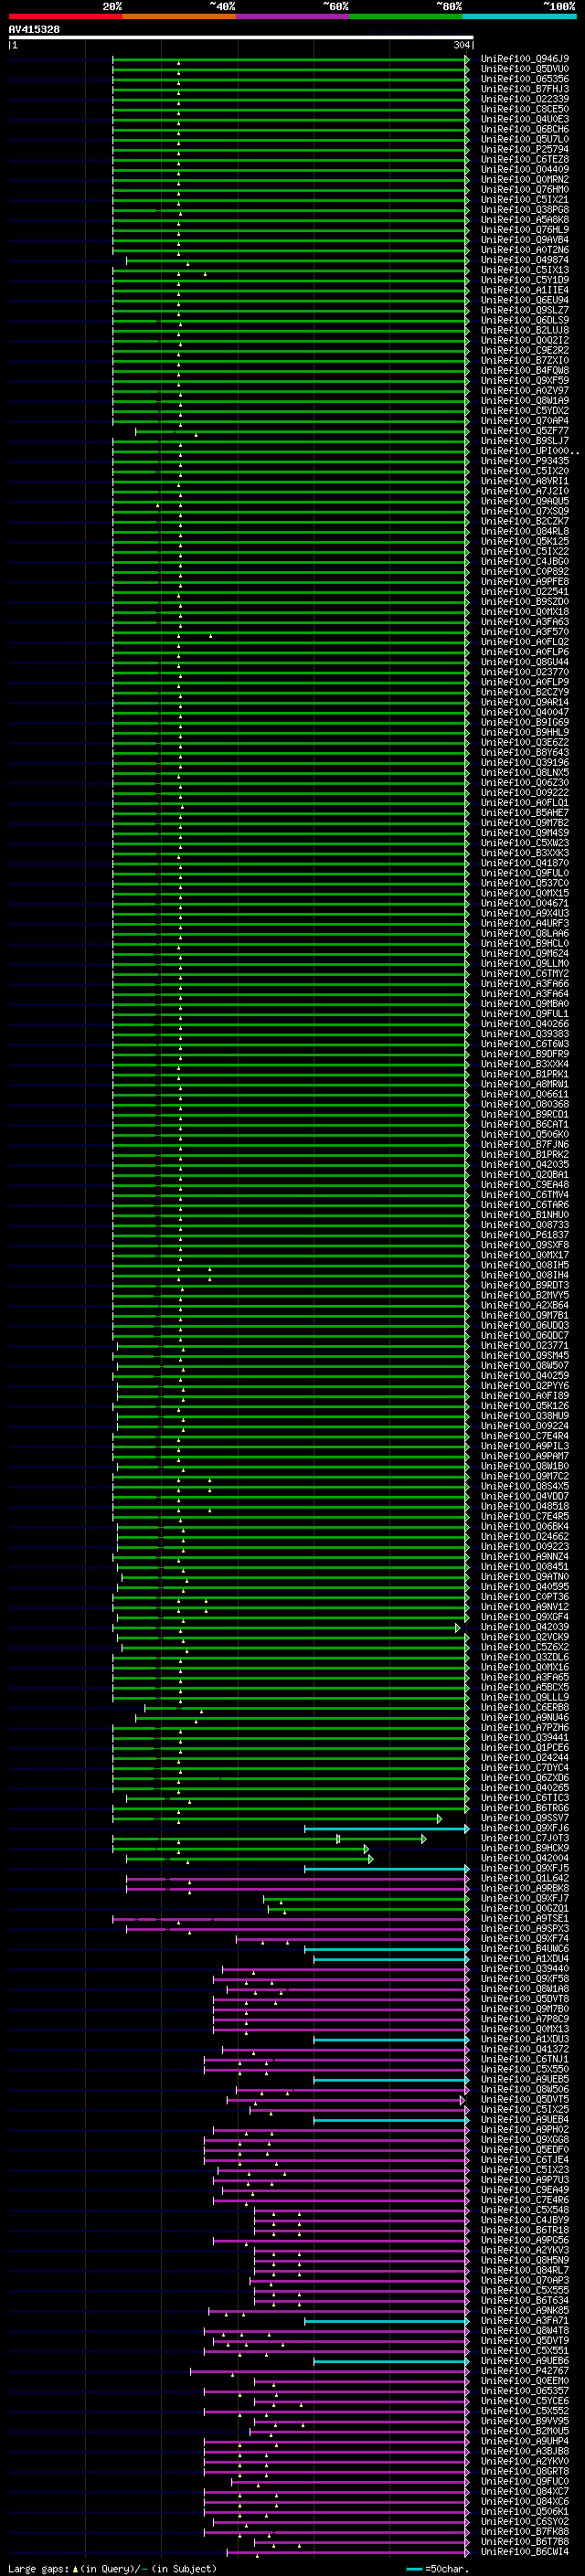Screen dimensions: 585x2576
Task: Select hit label UniRef100_P25794
Action: tap(525, 149)
